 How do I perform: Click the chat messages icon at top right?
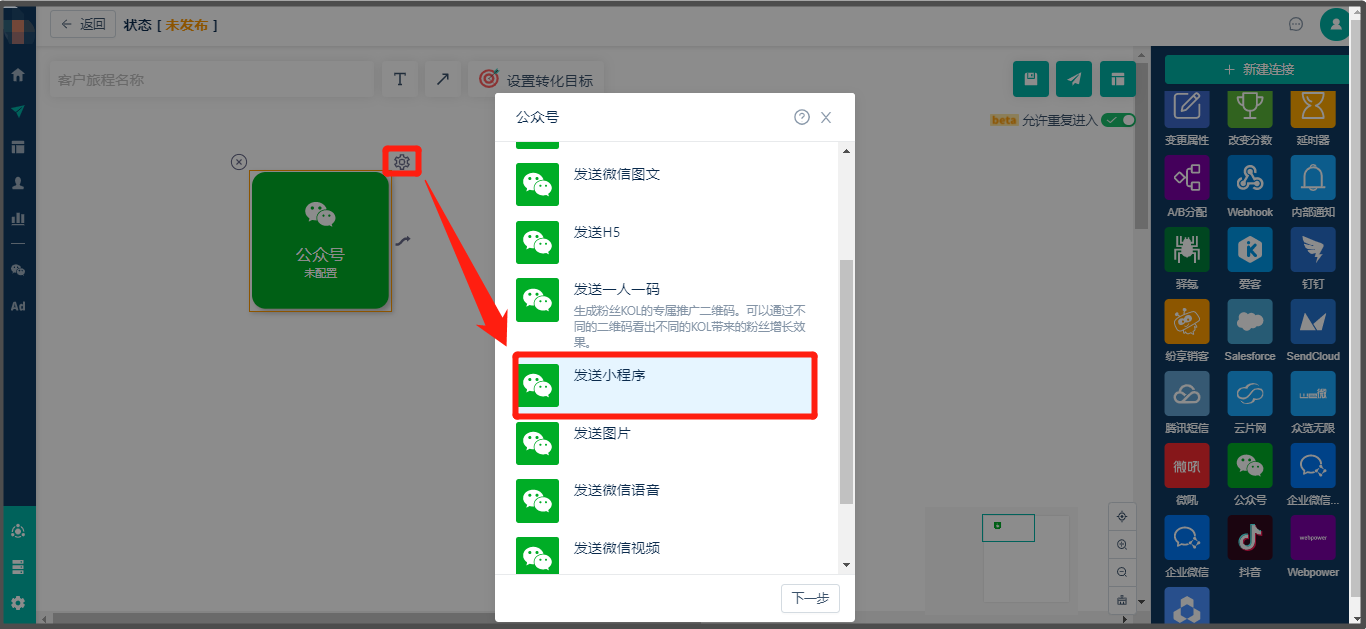point(1296,24)
